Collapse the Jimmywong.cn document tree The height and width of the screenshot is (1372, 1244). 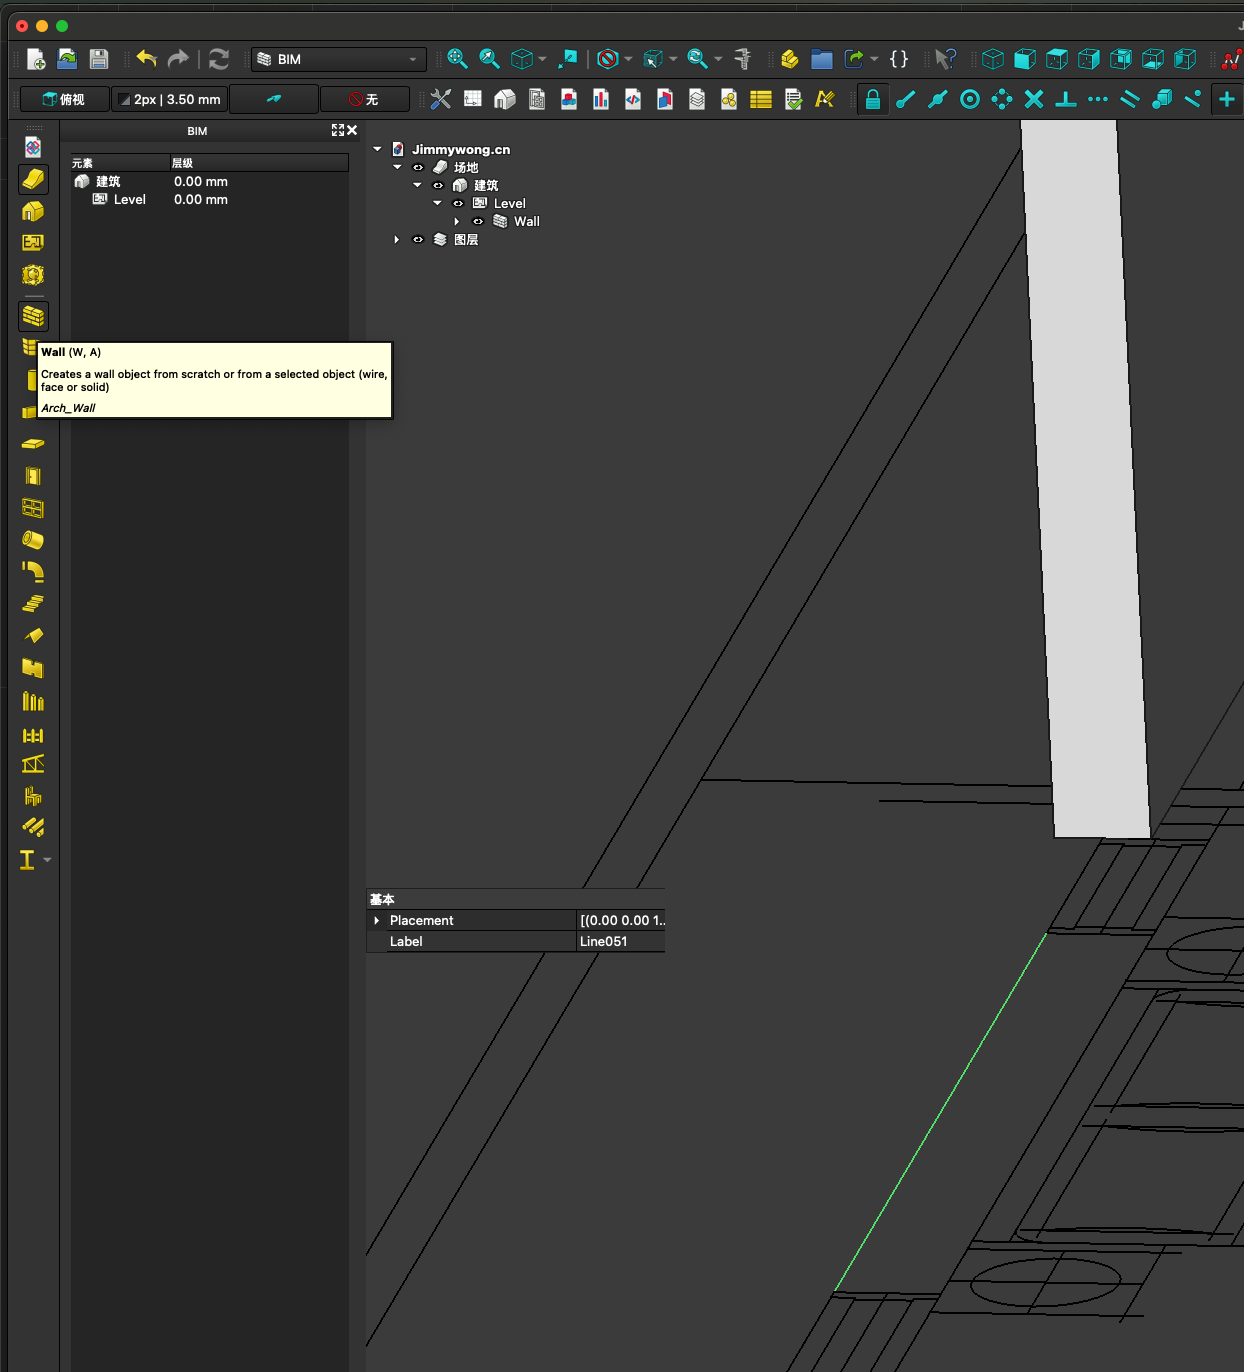point(377,150)
